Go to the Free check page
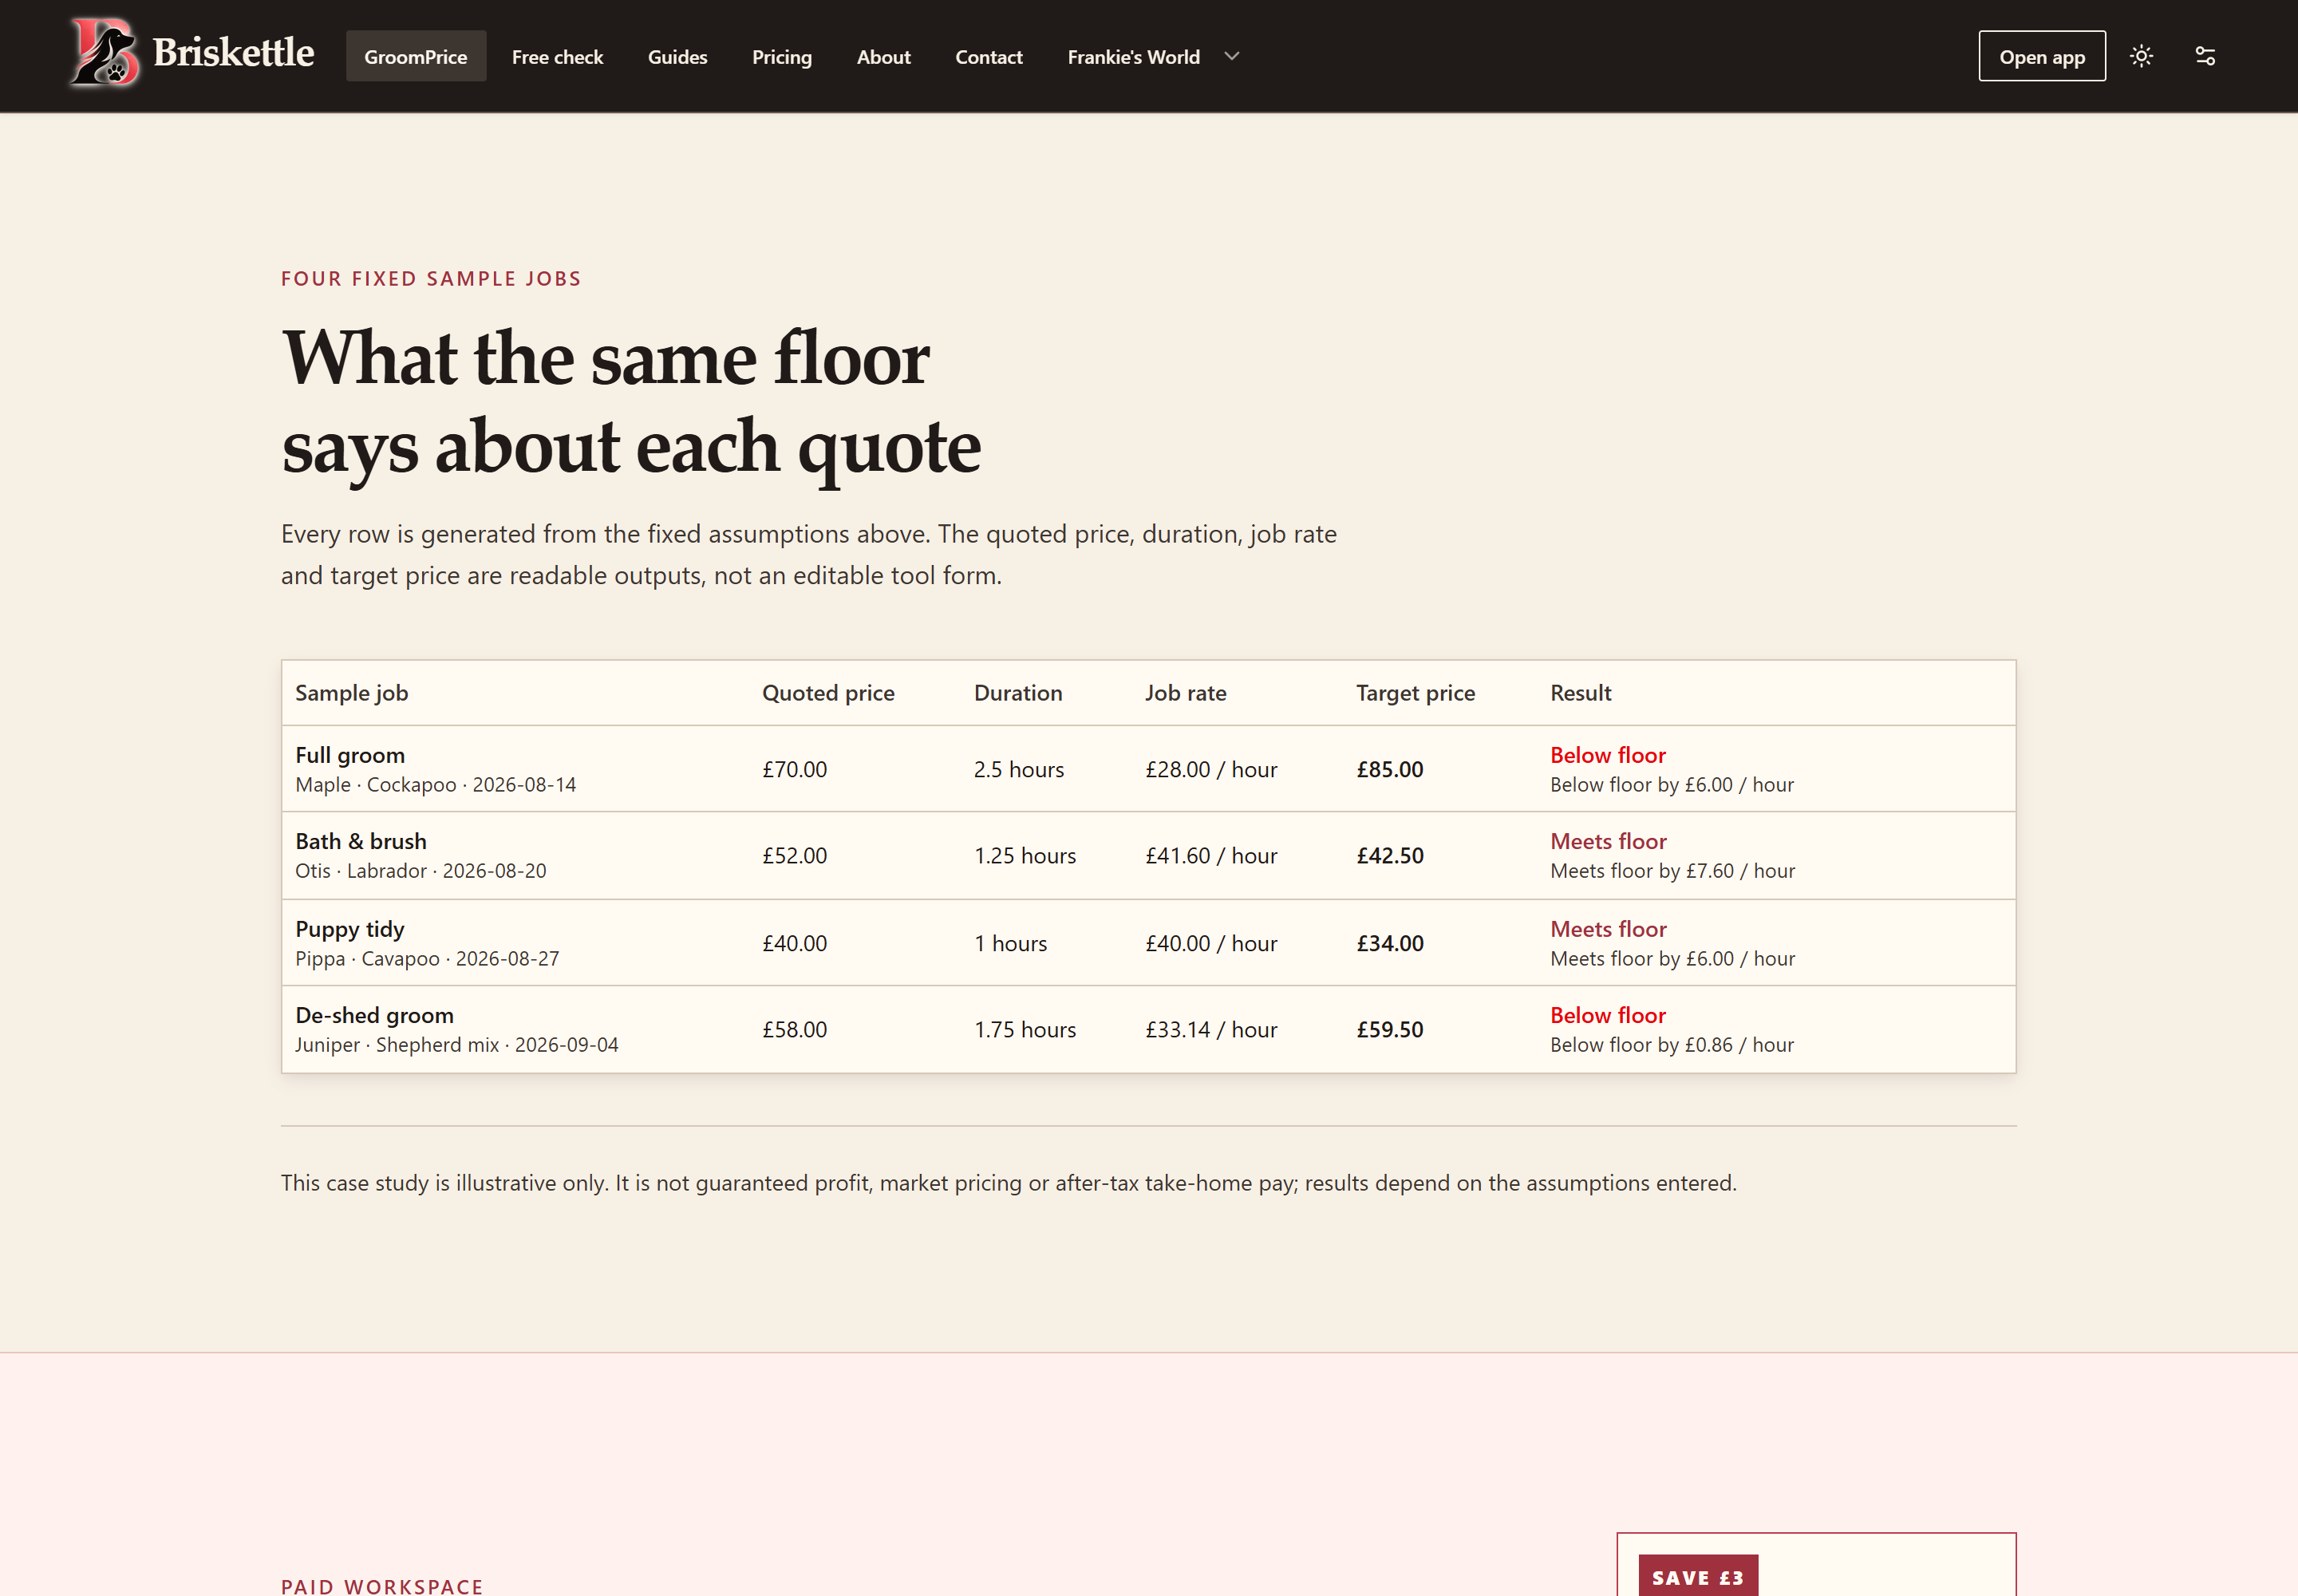The width and height of the screenshot is (2298, 1596). click(557, 57)
